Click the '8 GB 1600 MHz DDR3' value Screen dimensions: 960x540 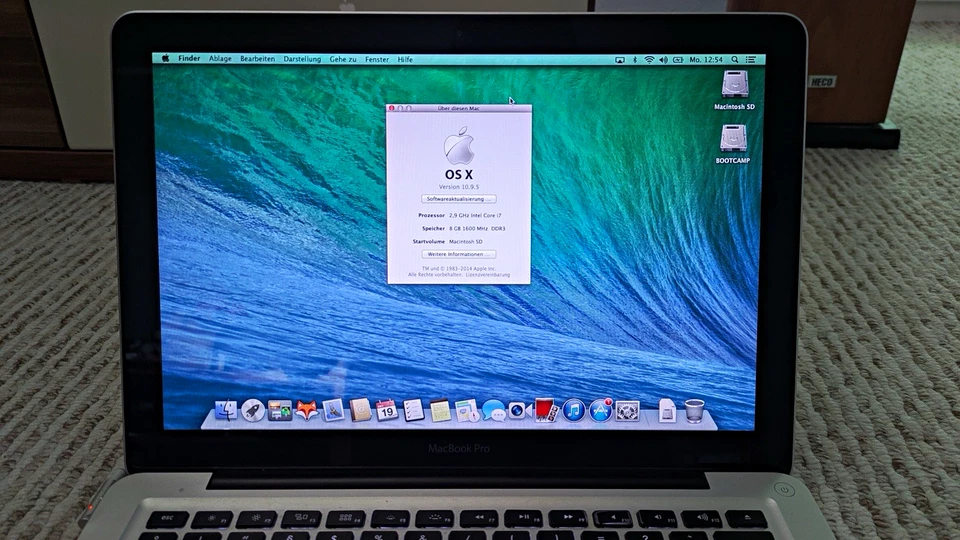477,228
